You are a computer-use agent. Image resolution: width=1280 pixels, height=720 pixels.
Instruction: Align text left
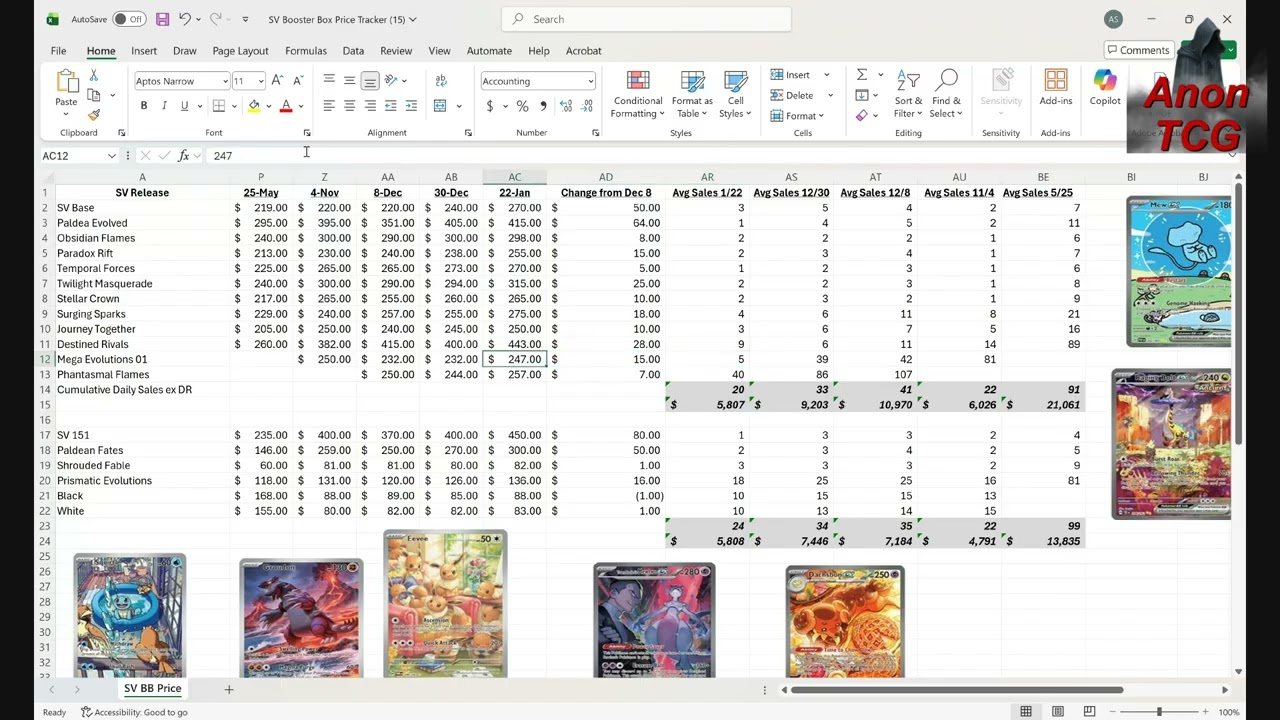pos(329,106)
